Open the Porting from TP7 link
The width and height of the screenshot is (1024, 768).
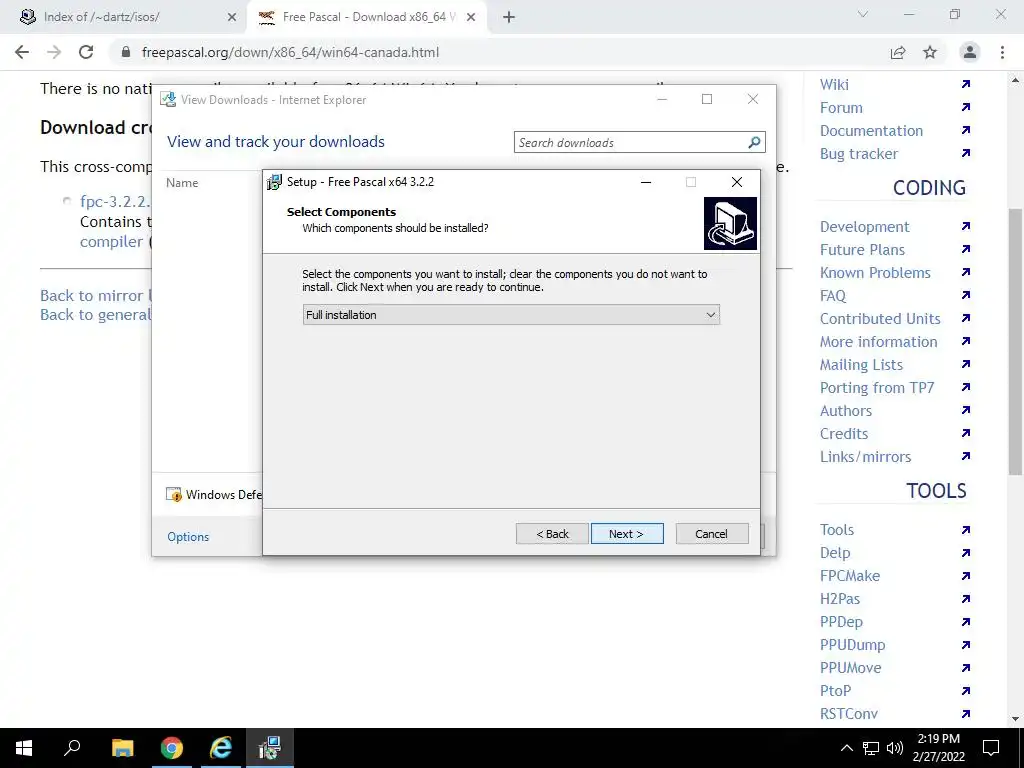pos(877,387)
